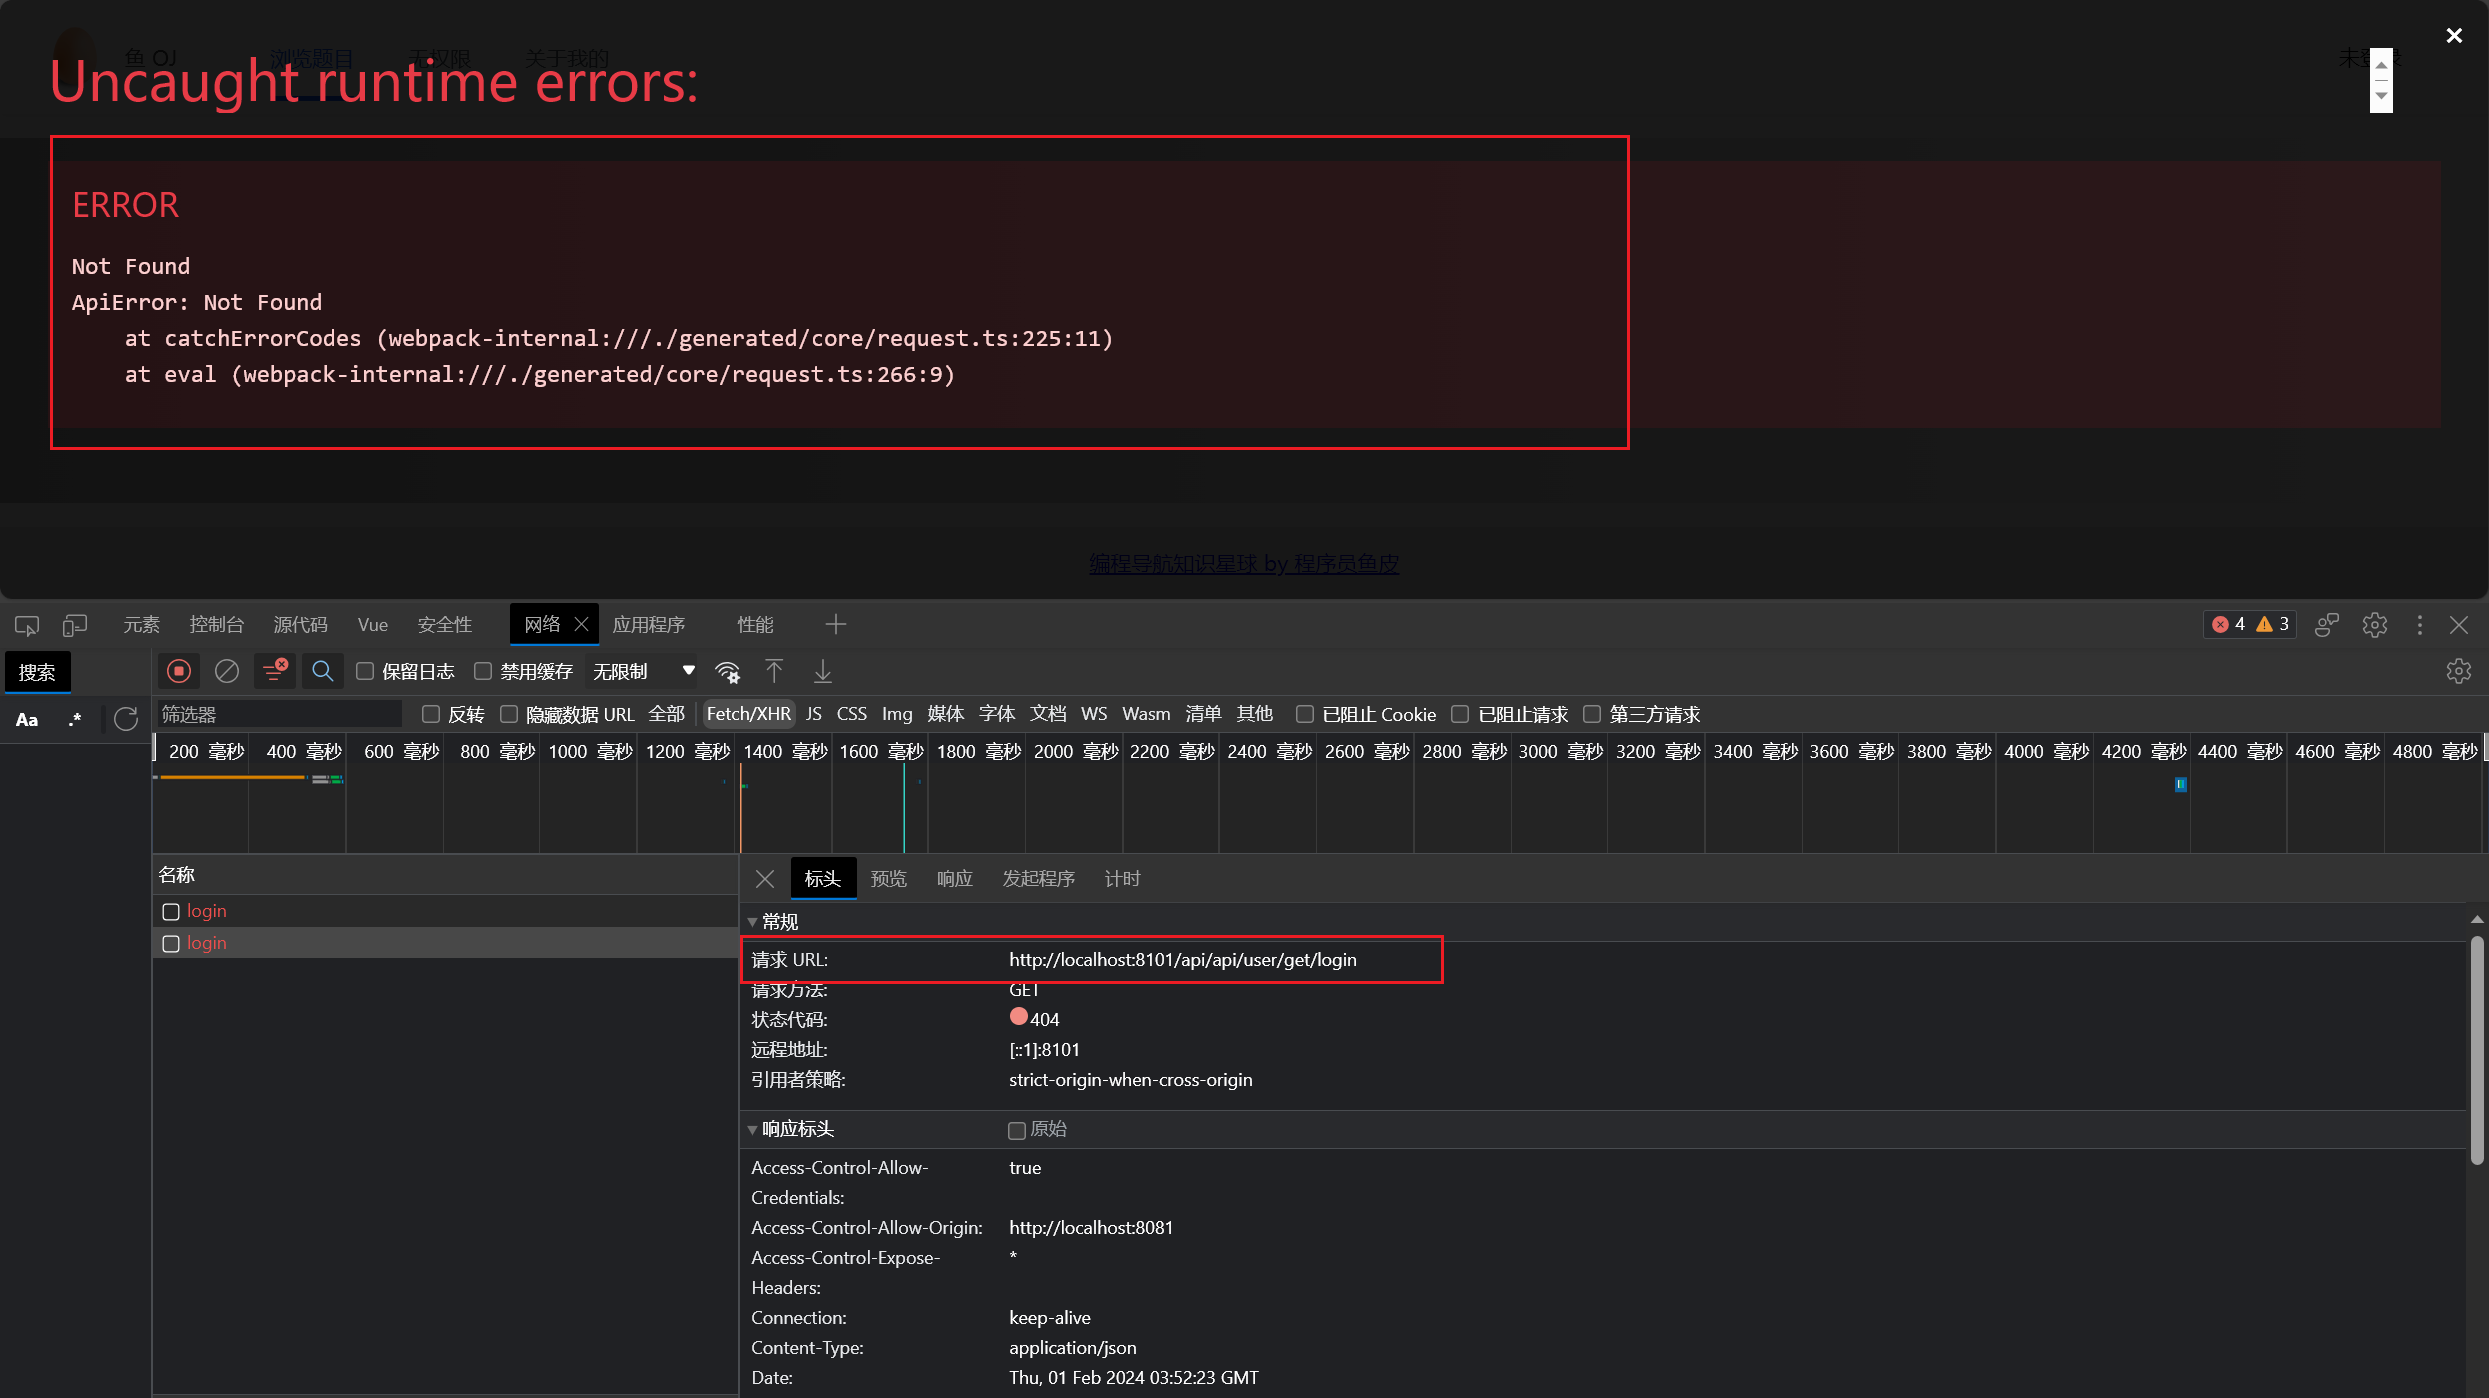Toggle the network filter bar icon

(274, 671)
